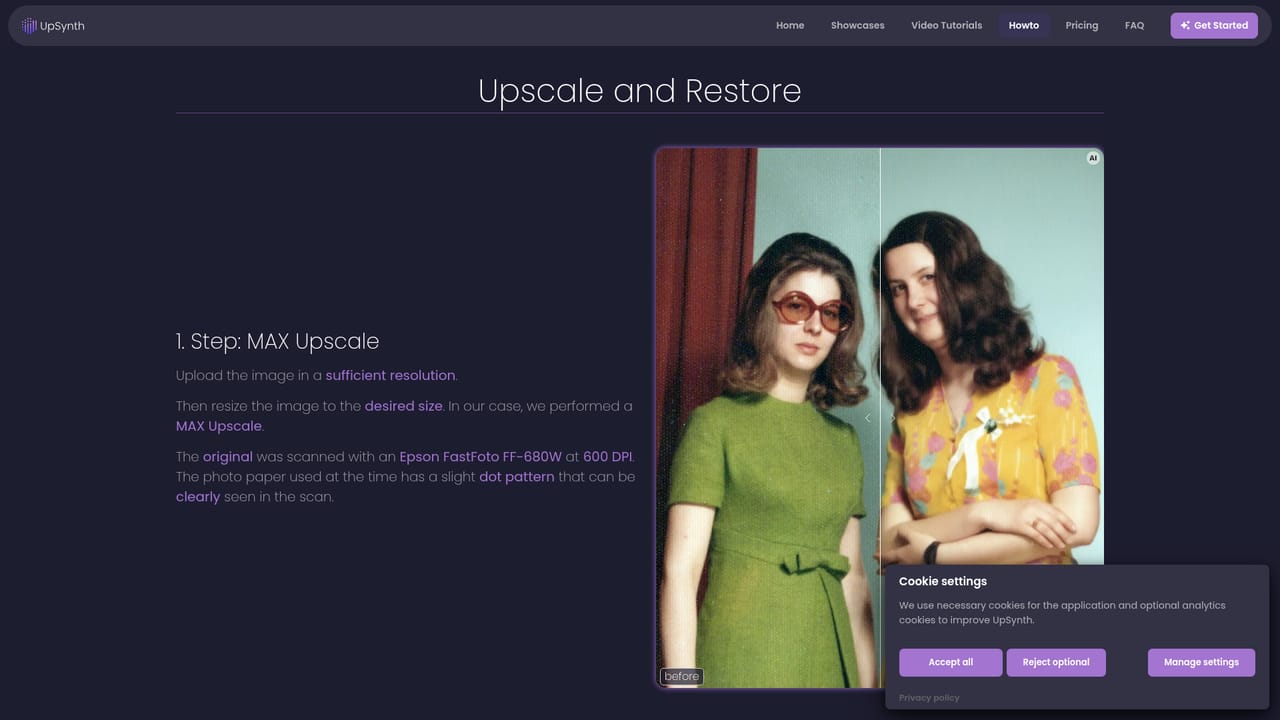This screenshot has height=720, width=1280.
Task: Open the Pricing page
Action: tap(1081, 26)
